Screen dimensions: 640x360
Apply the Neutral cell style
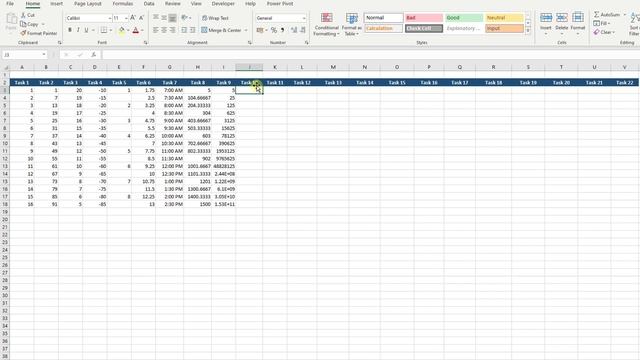[x=504, y=18]
